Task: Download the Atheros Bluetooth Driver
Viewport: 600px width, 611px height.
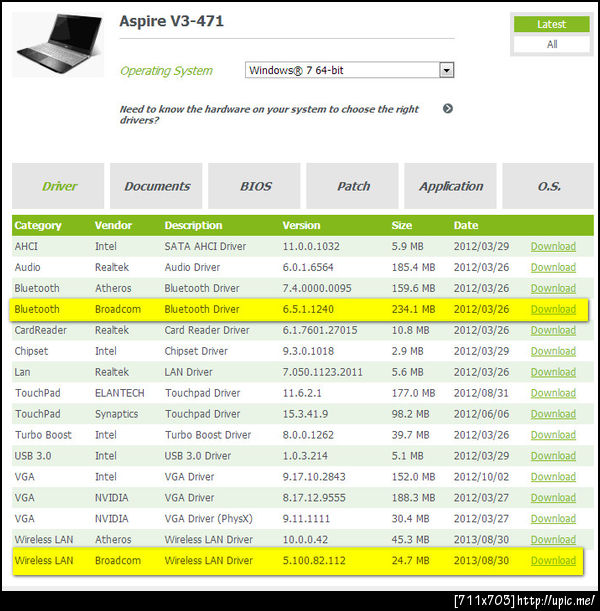Action: pyautogui.click(x=553, y=288)
